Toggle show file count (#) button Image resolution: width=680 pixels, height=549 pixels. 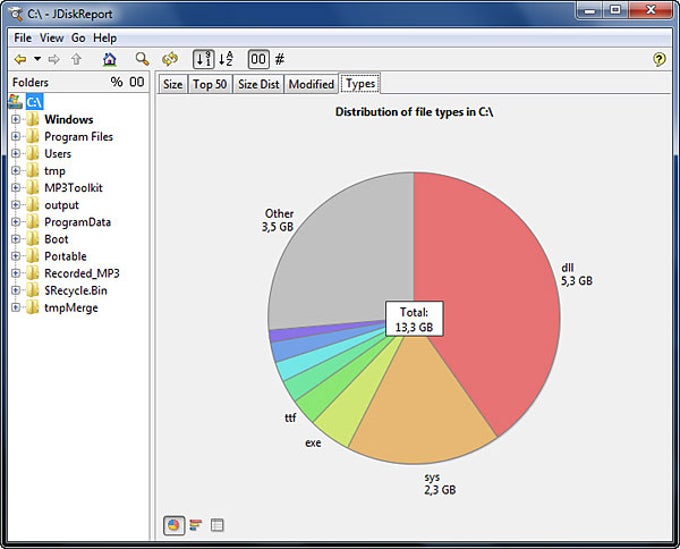pyautogui.click(x=280, y=59)
